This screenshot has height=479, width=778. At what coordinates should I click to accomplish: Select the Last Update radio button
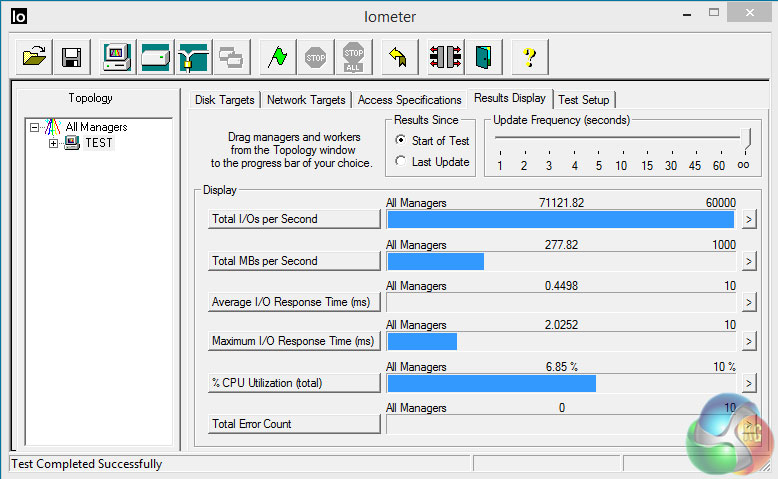pyautogui.click(x=400, y=161)
